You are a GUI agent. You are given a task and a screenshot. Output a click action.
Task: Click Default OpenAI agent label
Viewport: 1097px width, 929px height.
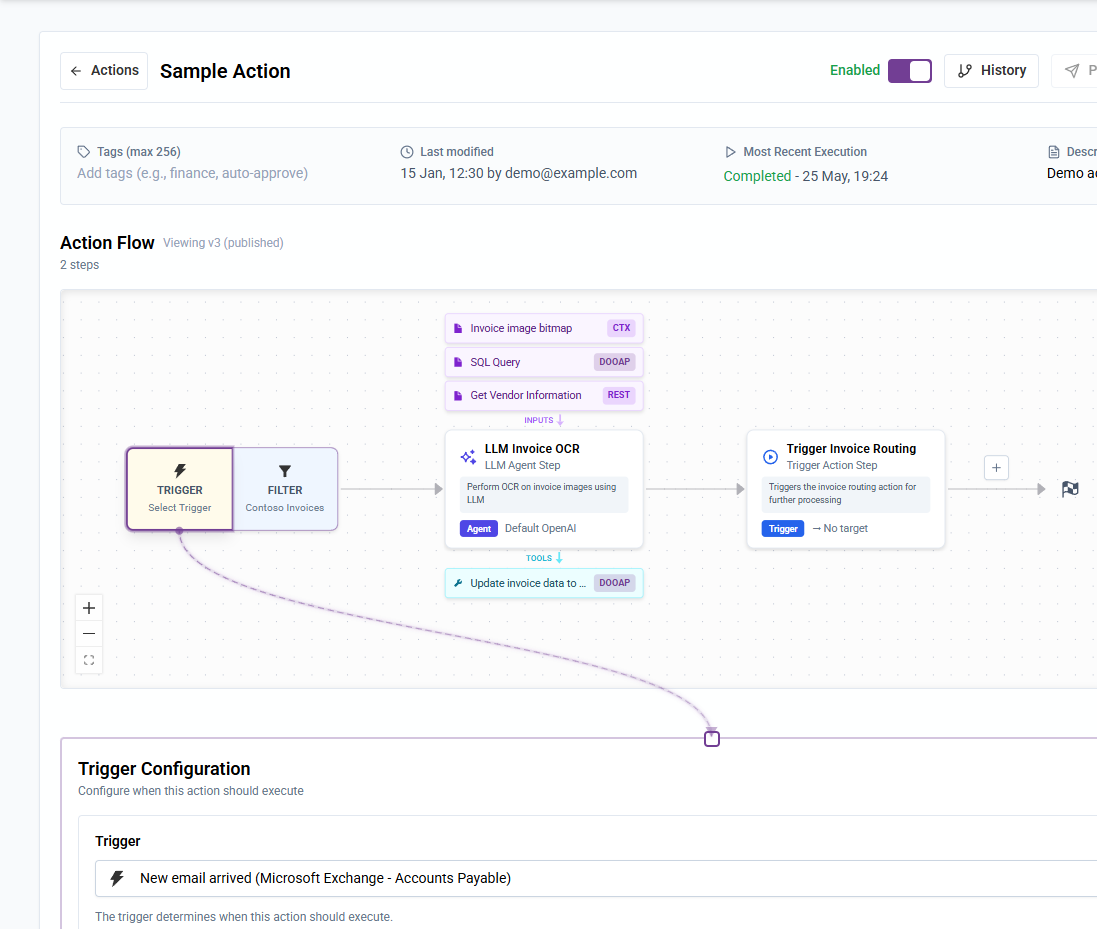click(x=540, y=528)
